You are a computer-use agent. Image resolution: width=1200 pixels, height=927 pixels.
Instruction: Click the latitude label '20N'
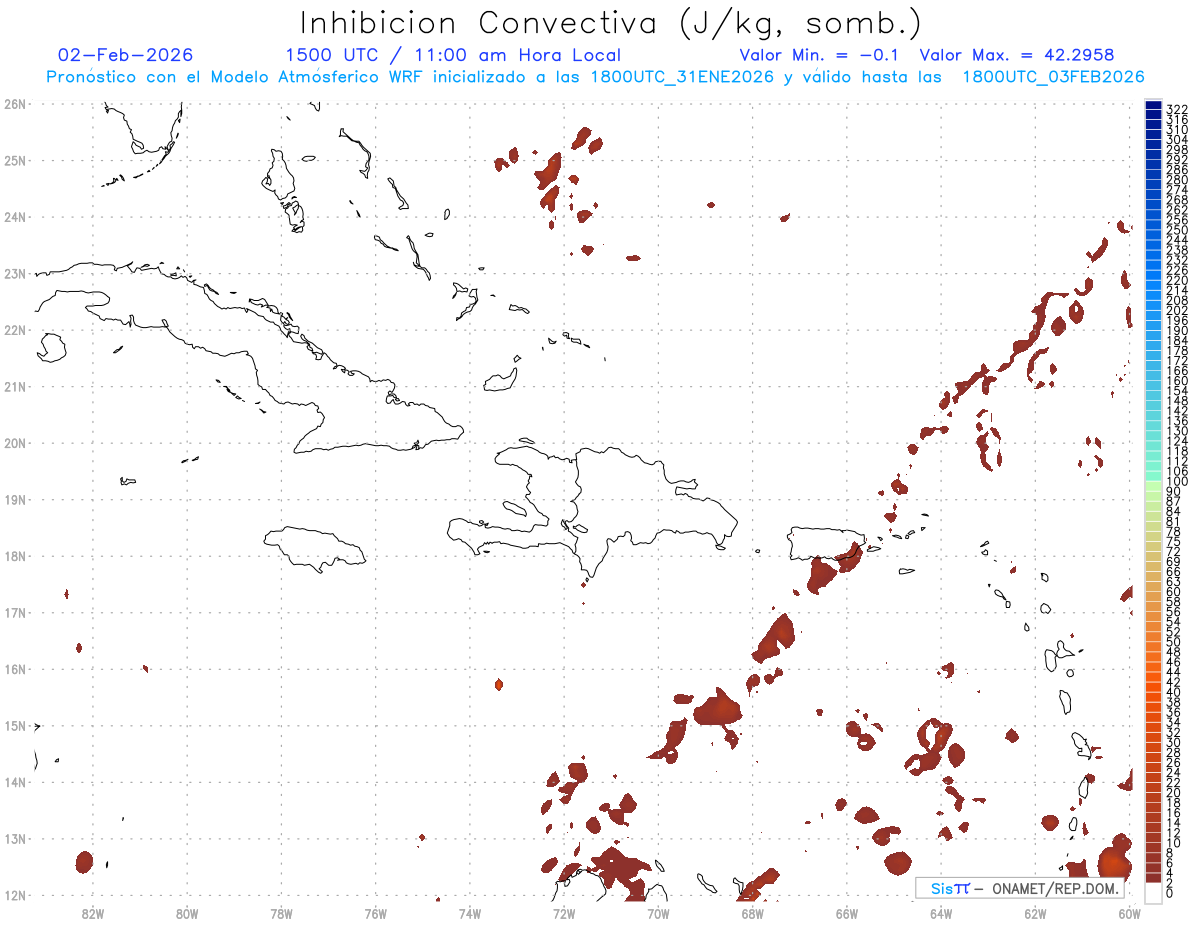point(14,443)
